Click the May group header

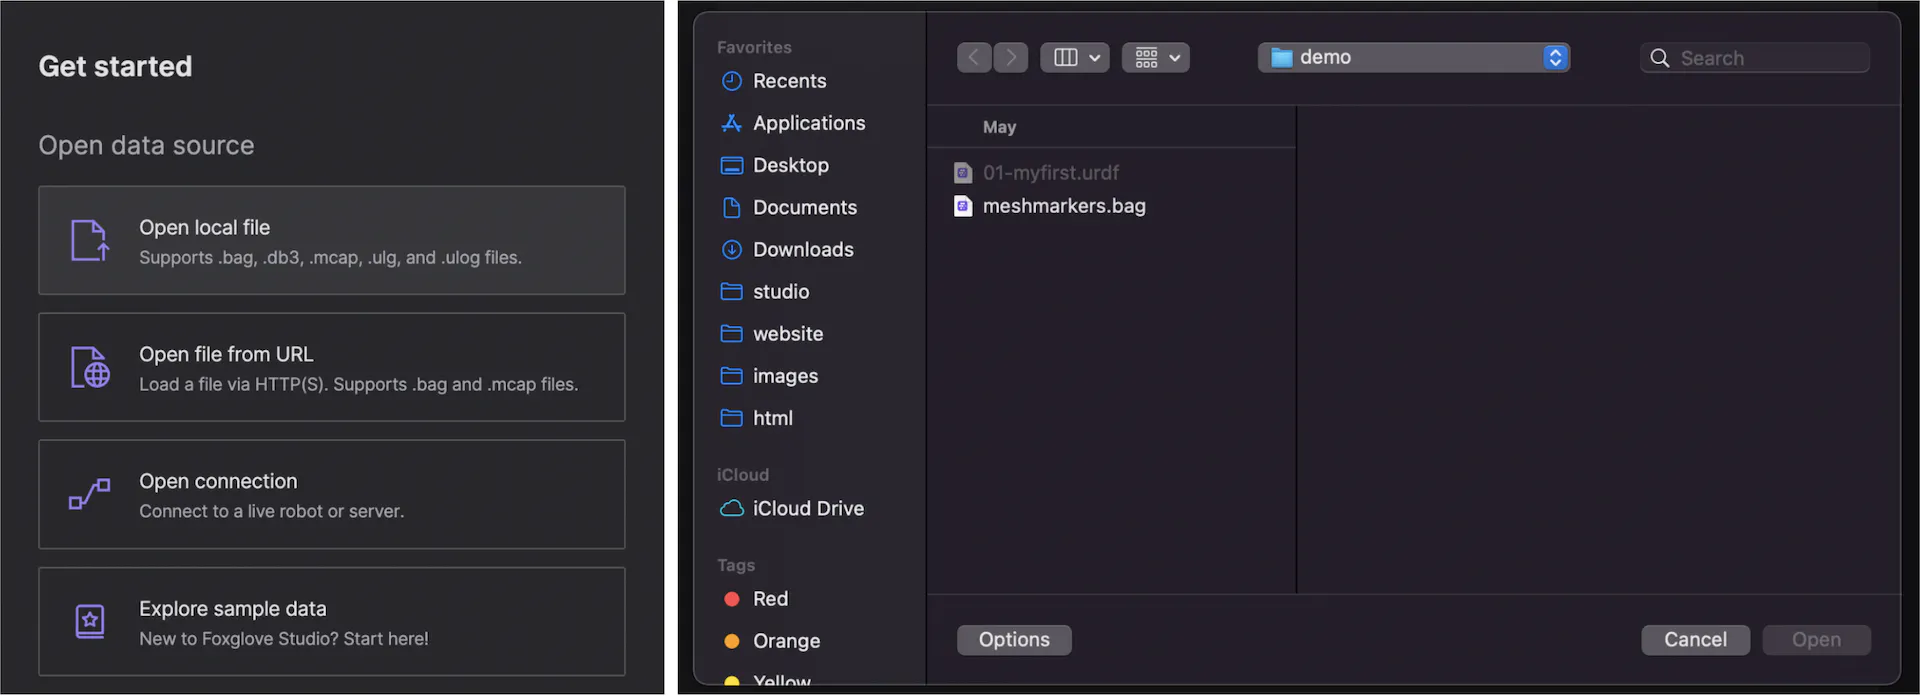coord(999,127)
